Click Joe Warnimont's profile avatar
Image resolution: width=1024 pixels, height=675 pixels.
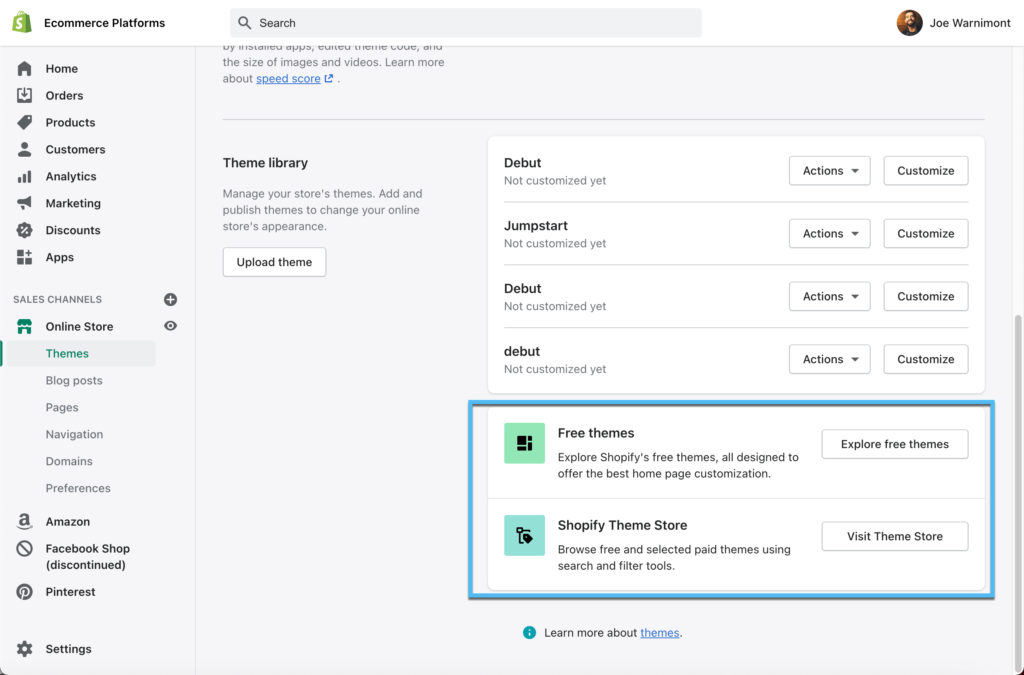click(909, 23)
